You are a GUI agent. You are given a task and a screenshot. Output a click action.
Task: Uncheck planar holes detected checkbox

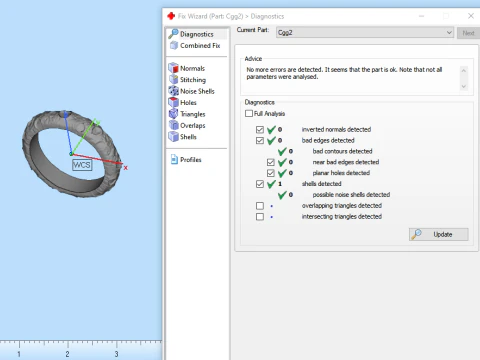271,173
